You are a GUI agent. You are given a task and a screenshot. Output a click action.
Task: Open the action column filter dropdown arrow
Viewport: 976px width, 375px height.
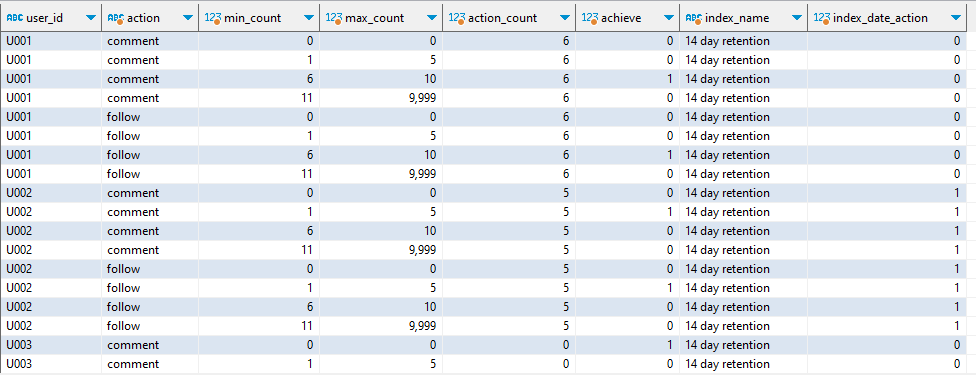[188, 19]
